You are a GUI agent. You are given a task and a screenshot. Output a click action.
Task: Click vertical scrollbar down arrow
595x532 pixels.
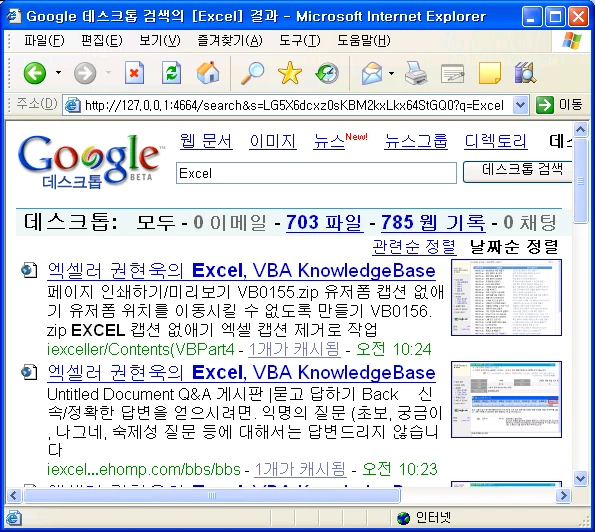point(580,478)
